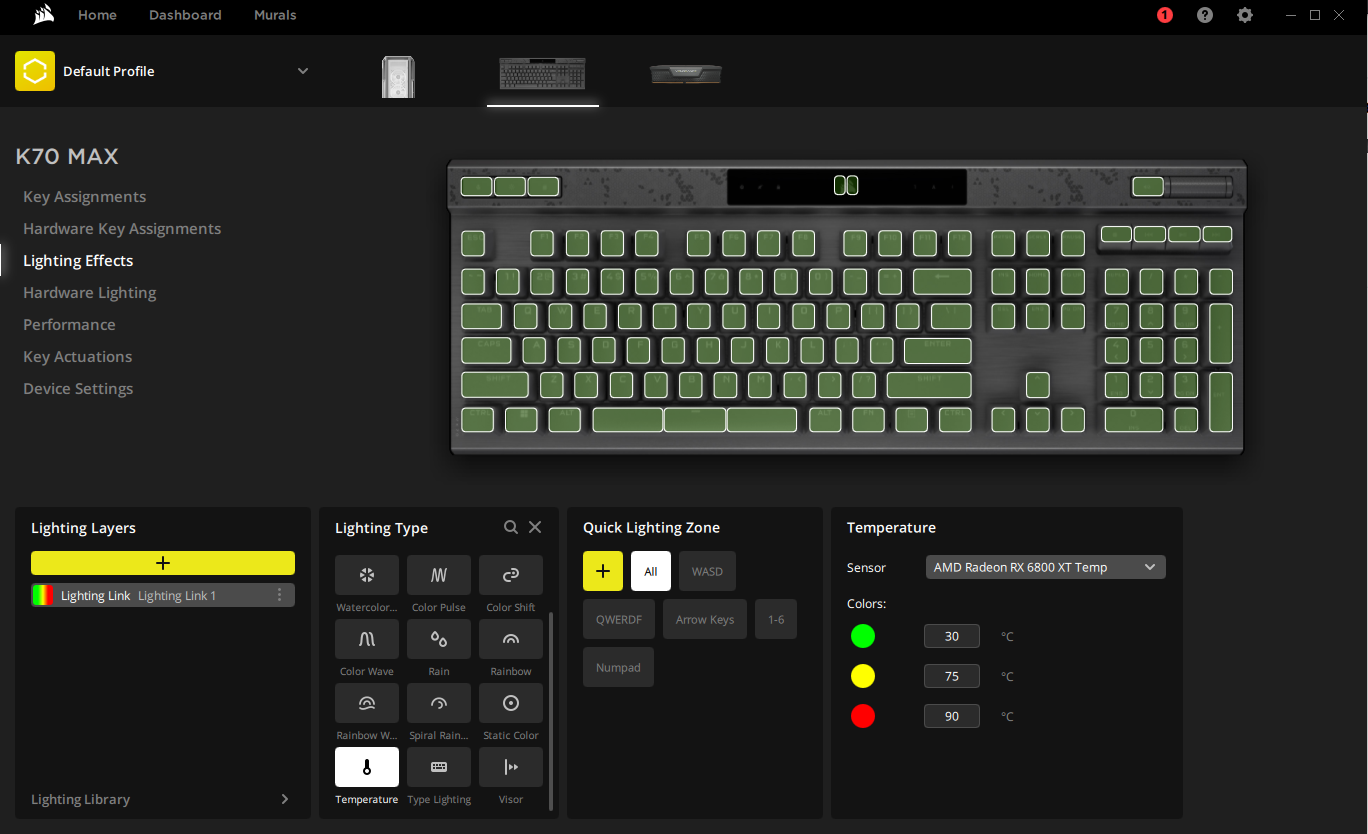Select the Watercolor lighting type icon
Image resolution: width=1368 pixels, height=834 pixels.
[x=367, y=575]
